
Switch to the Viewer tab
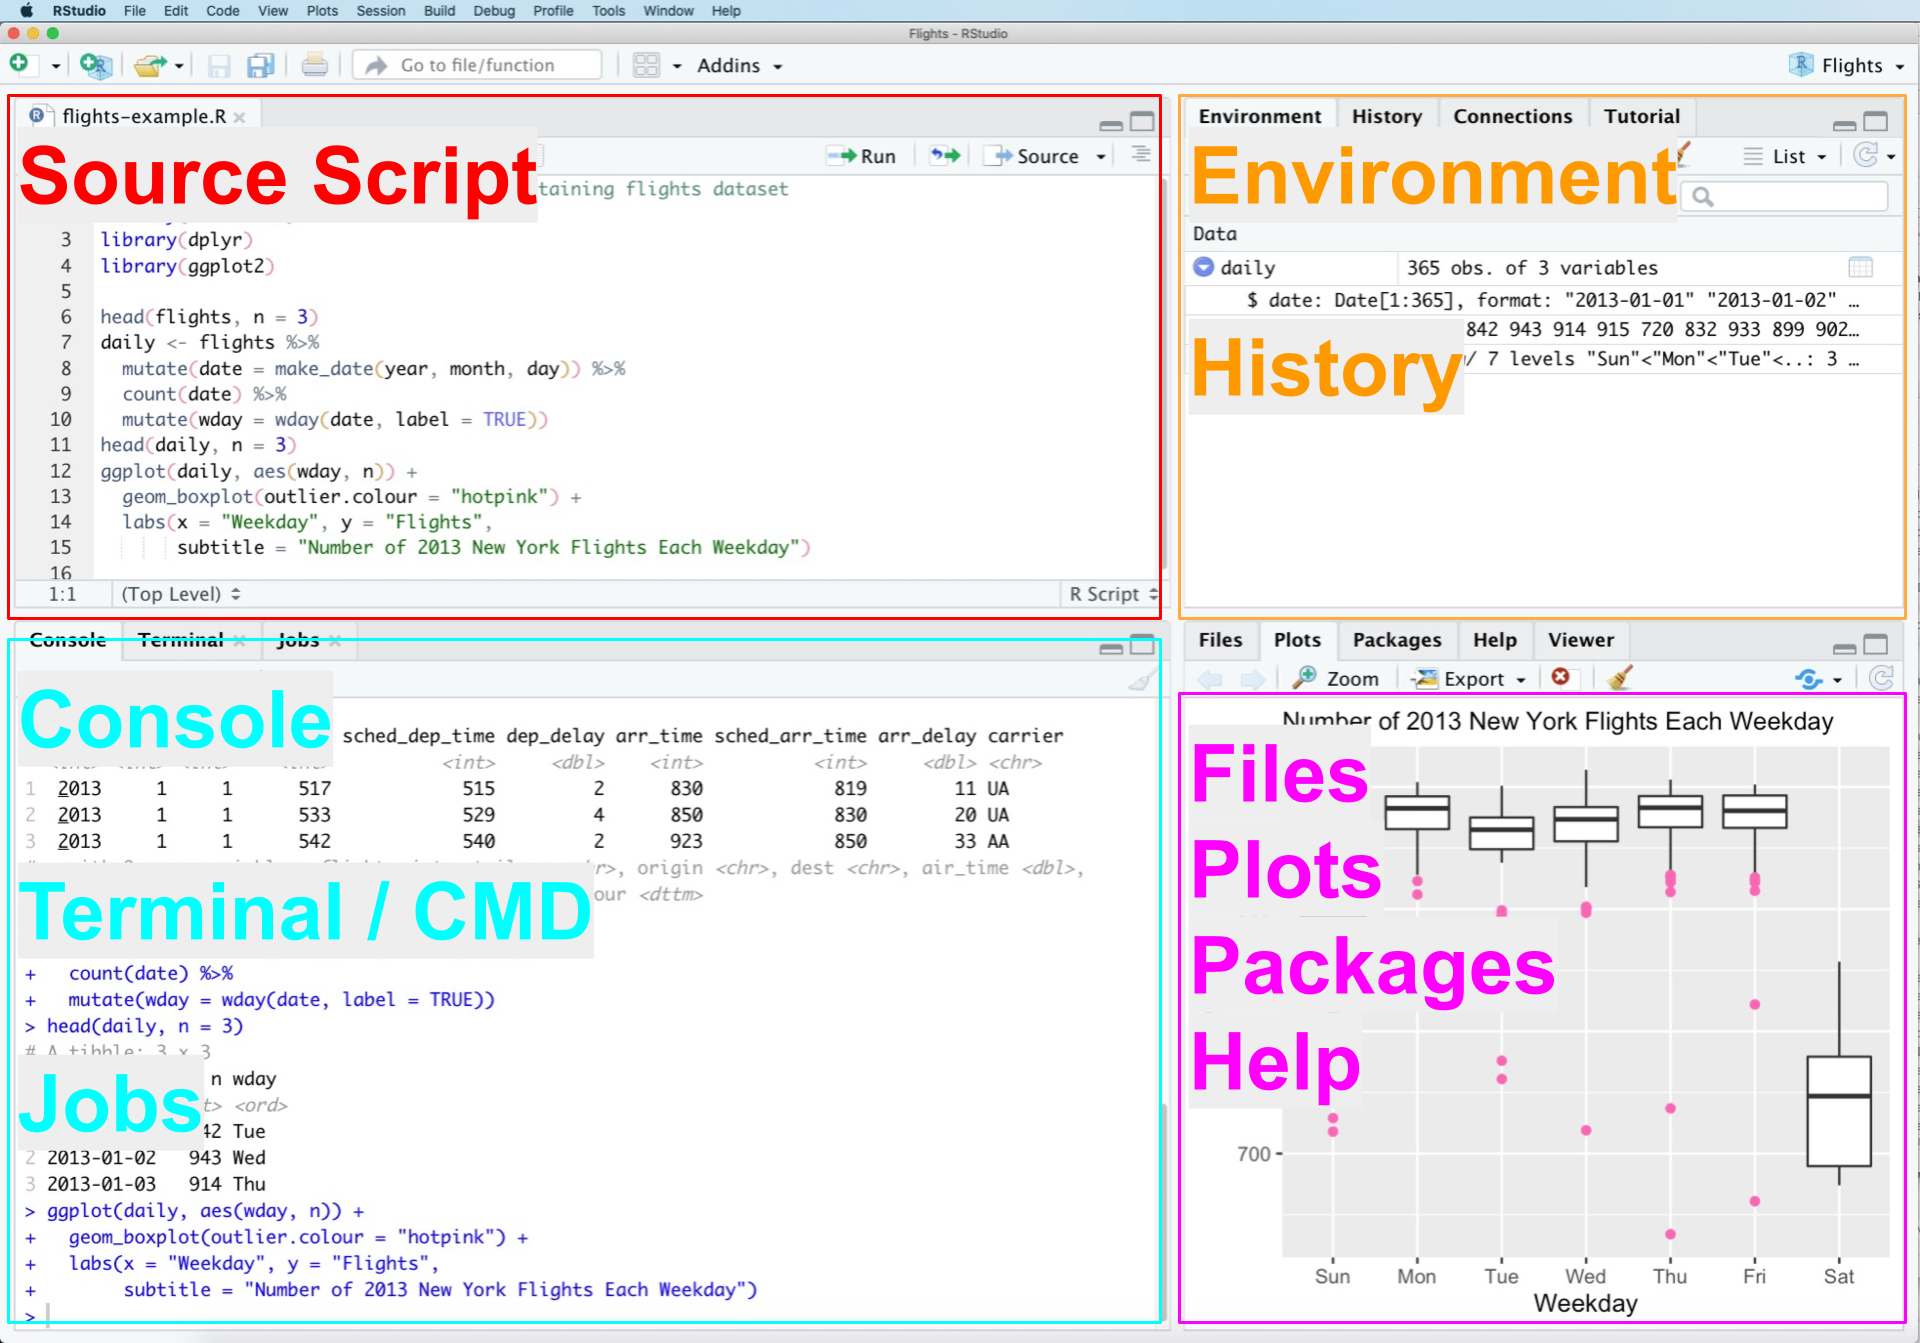[1581, 641]
